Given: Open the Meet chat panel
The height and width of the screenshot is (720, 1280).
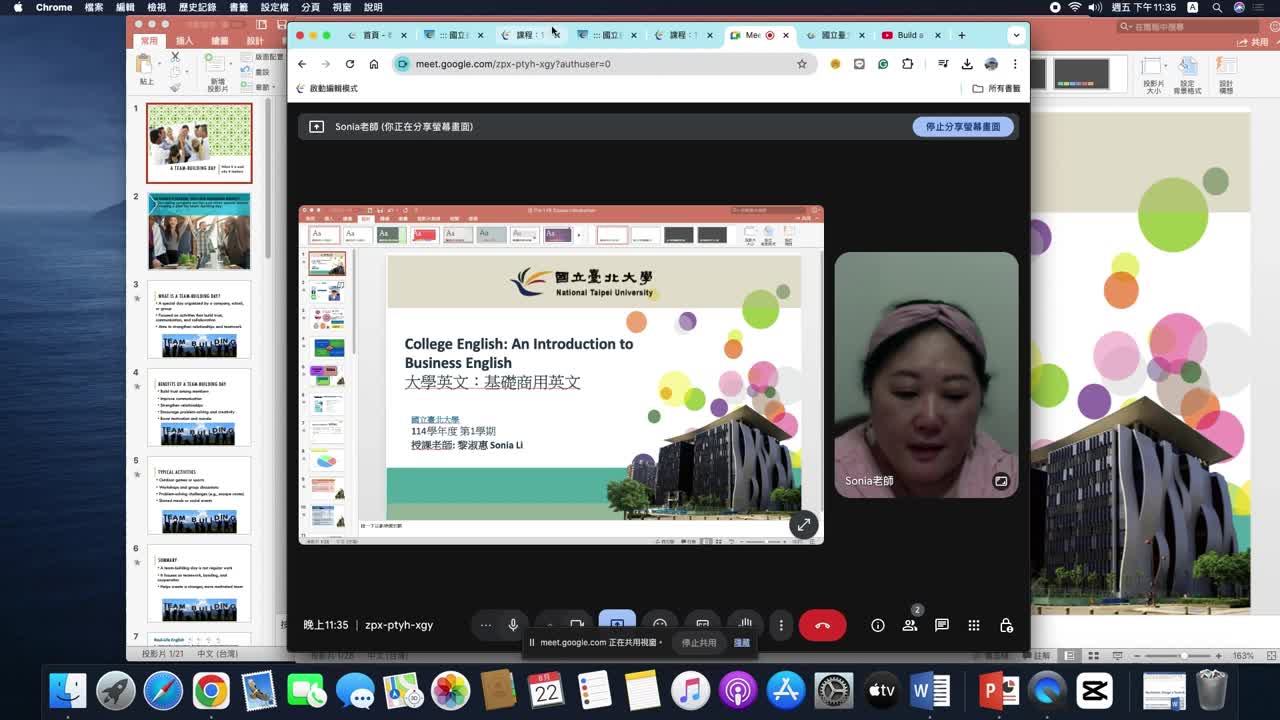Looking at the screenshot, I should click(942, 625).
